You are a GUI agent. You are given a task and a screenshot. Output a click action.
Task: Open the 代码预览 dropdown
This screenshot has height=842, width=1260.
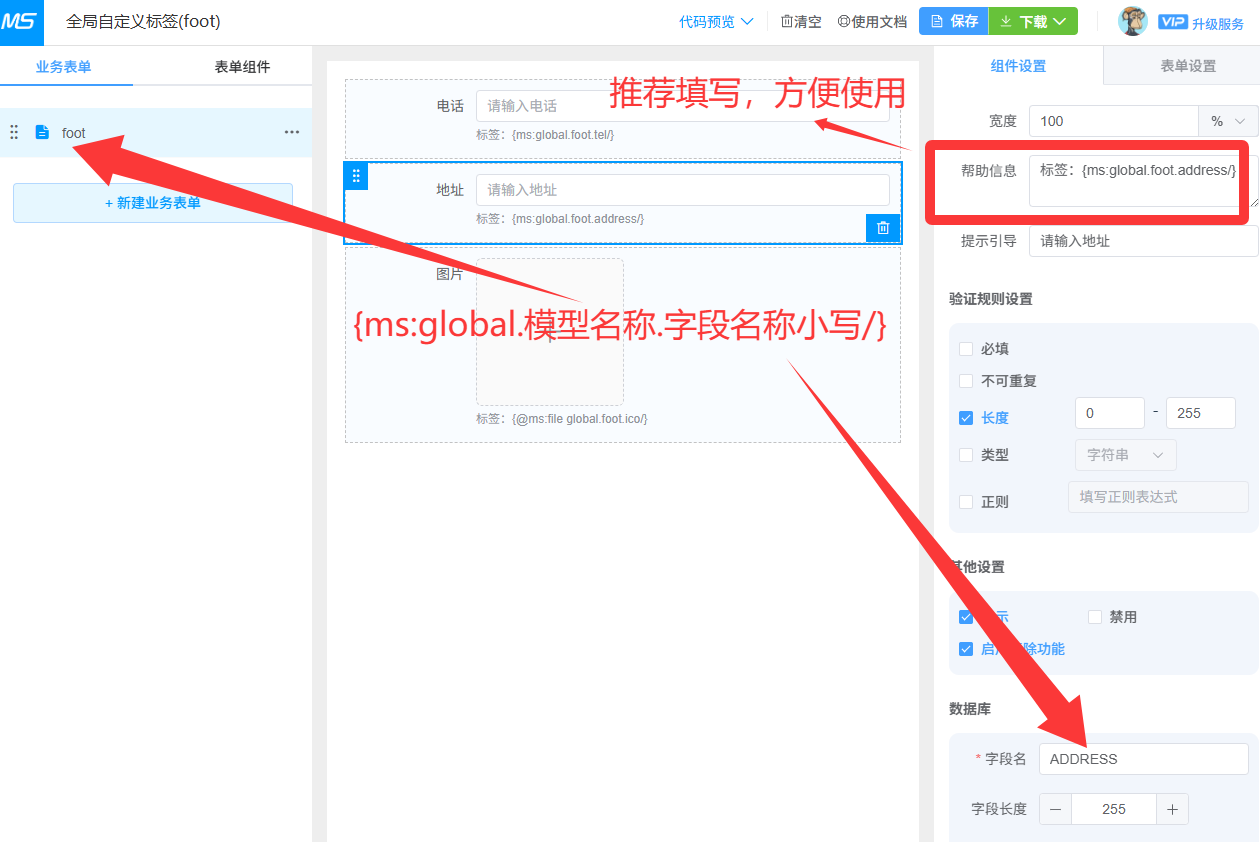coord(716,21)
